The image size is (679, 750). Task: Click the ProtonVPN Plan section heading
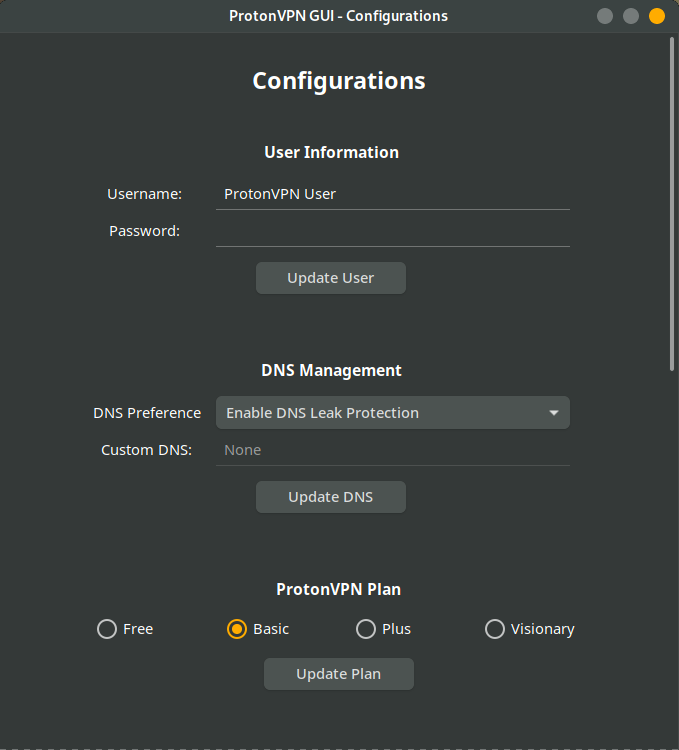coord(339,589)
